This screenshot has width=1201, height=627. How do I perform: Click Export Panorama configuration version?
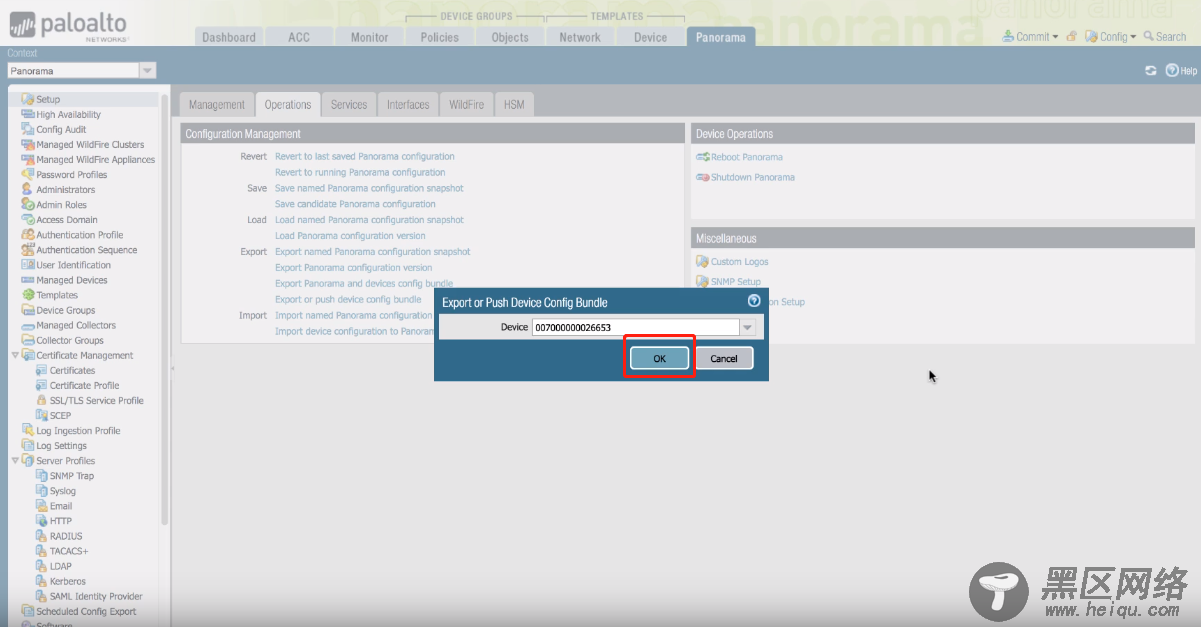354,268
